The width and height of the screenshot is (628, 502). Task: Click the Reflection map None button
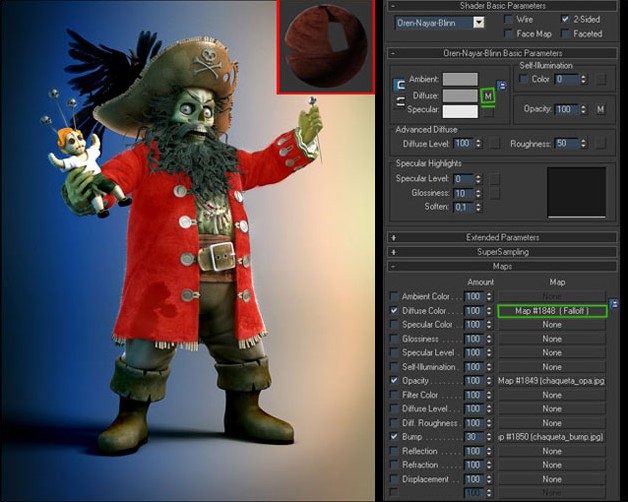tap(551, 451)
